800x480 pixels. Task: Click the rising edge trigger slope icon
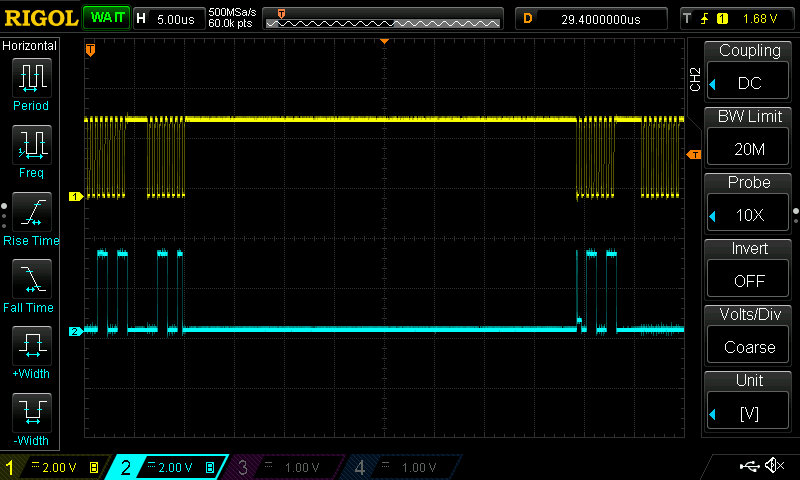click(x=705, y=19)
